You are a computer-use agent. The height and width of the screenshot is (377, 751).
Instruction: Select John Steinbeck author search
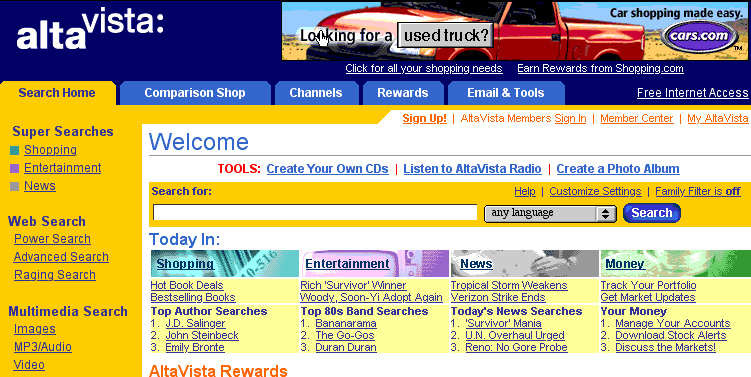[x=202, y=335]
